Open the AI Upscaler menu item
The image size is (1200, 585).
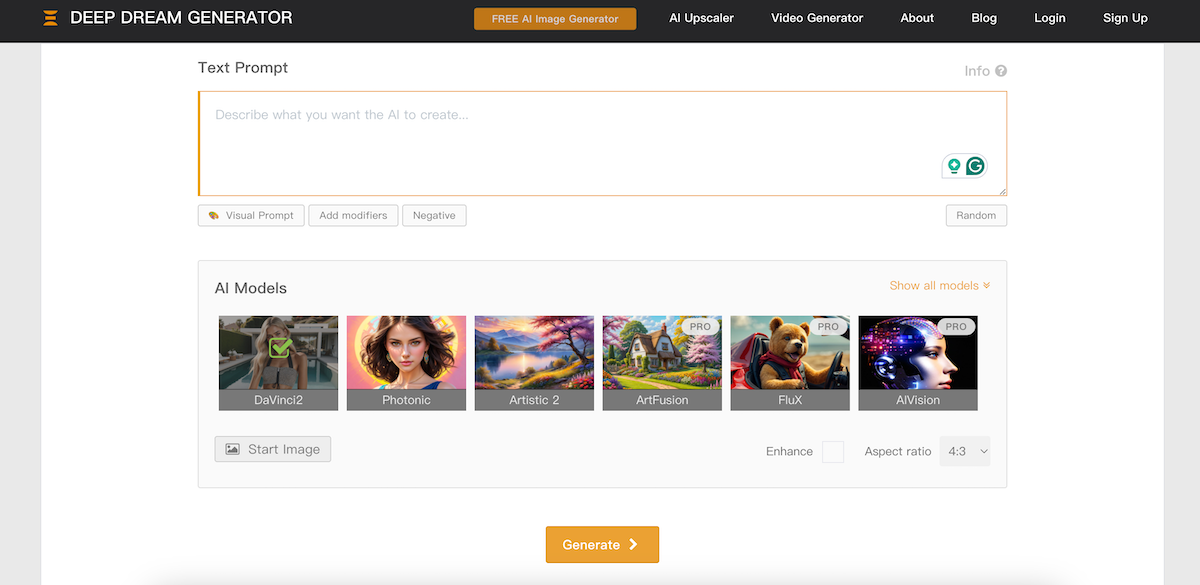701,17
